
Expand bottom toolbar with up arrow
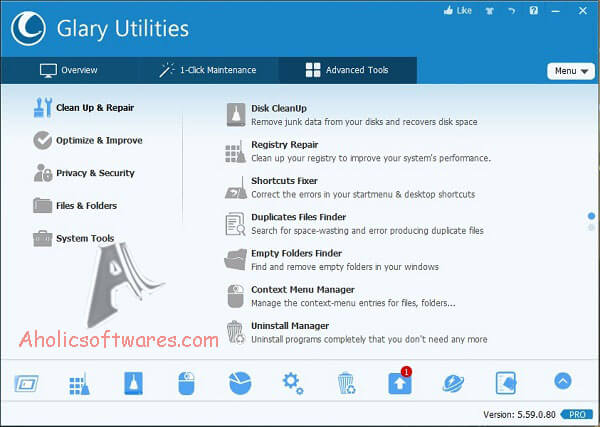click(563, 381)
